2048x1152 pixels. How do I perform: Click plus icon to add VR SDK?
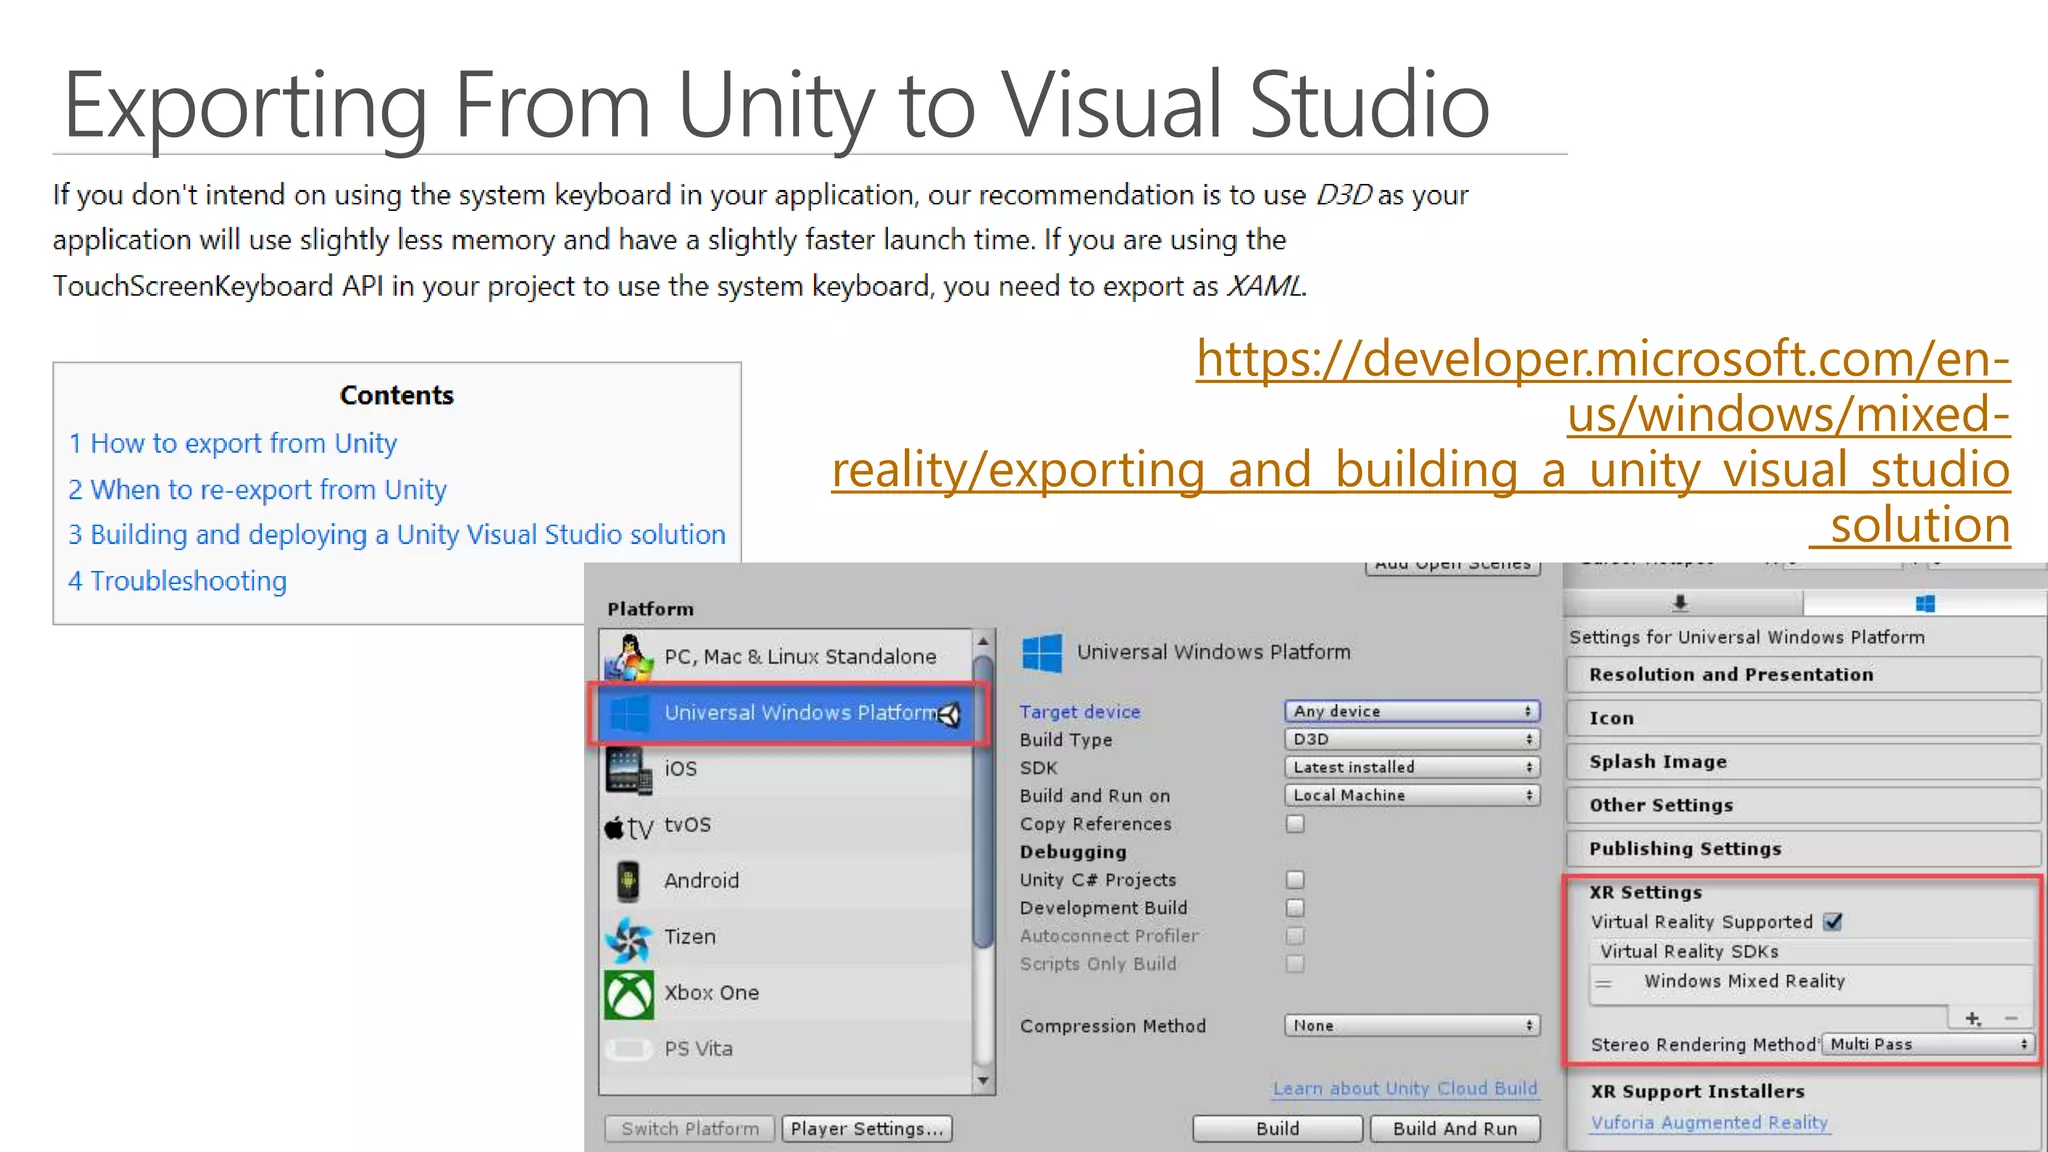[x=1972, y=1018]
